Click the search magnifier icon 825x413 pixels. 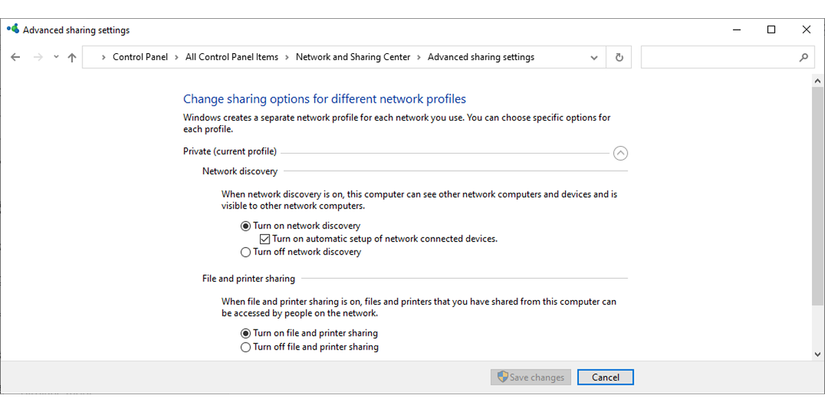[803, 58]
